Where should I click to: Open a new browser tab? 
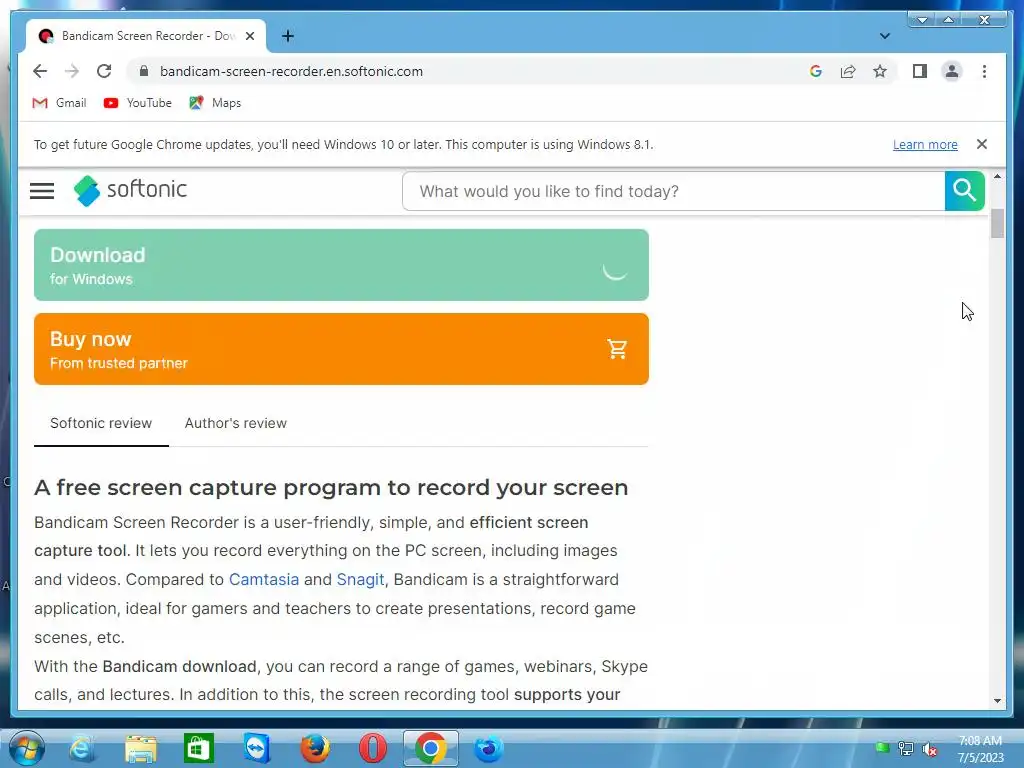(x=287, y=36)
